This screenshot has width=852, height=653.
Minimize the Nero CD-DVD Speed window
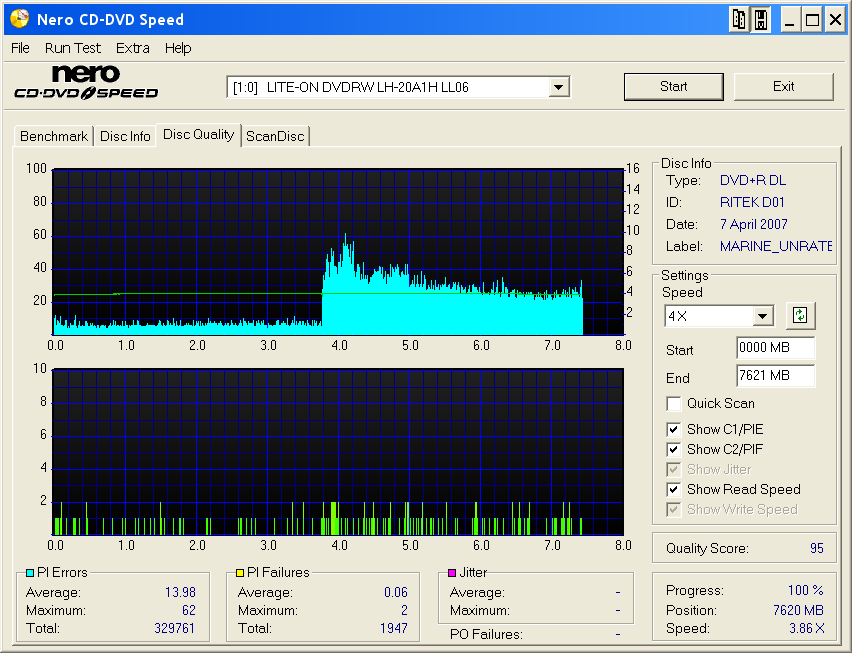[x=790, y=20]
